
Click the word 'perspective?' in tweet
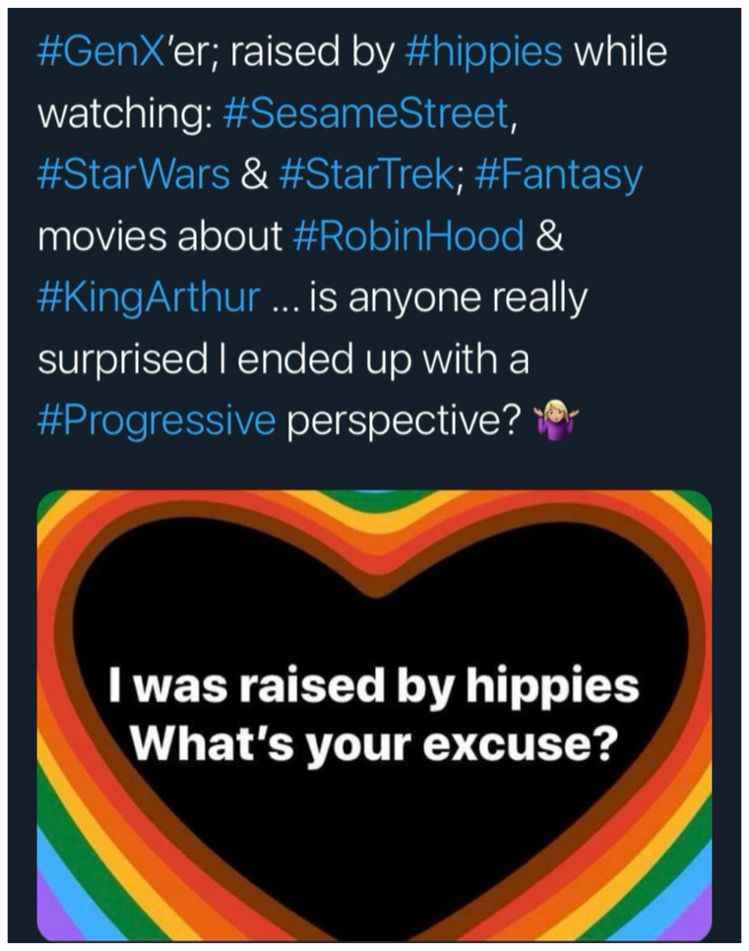[403, 422]
